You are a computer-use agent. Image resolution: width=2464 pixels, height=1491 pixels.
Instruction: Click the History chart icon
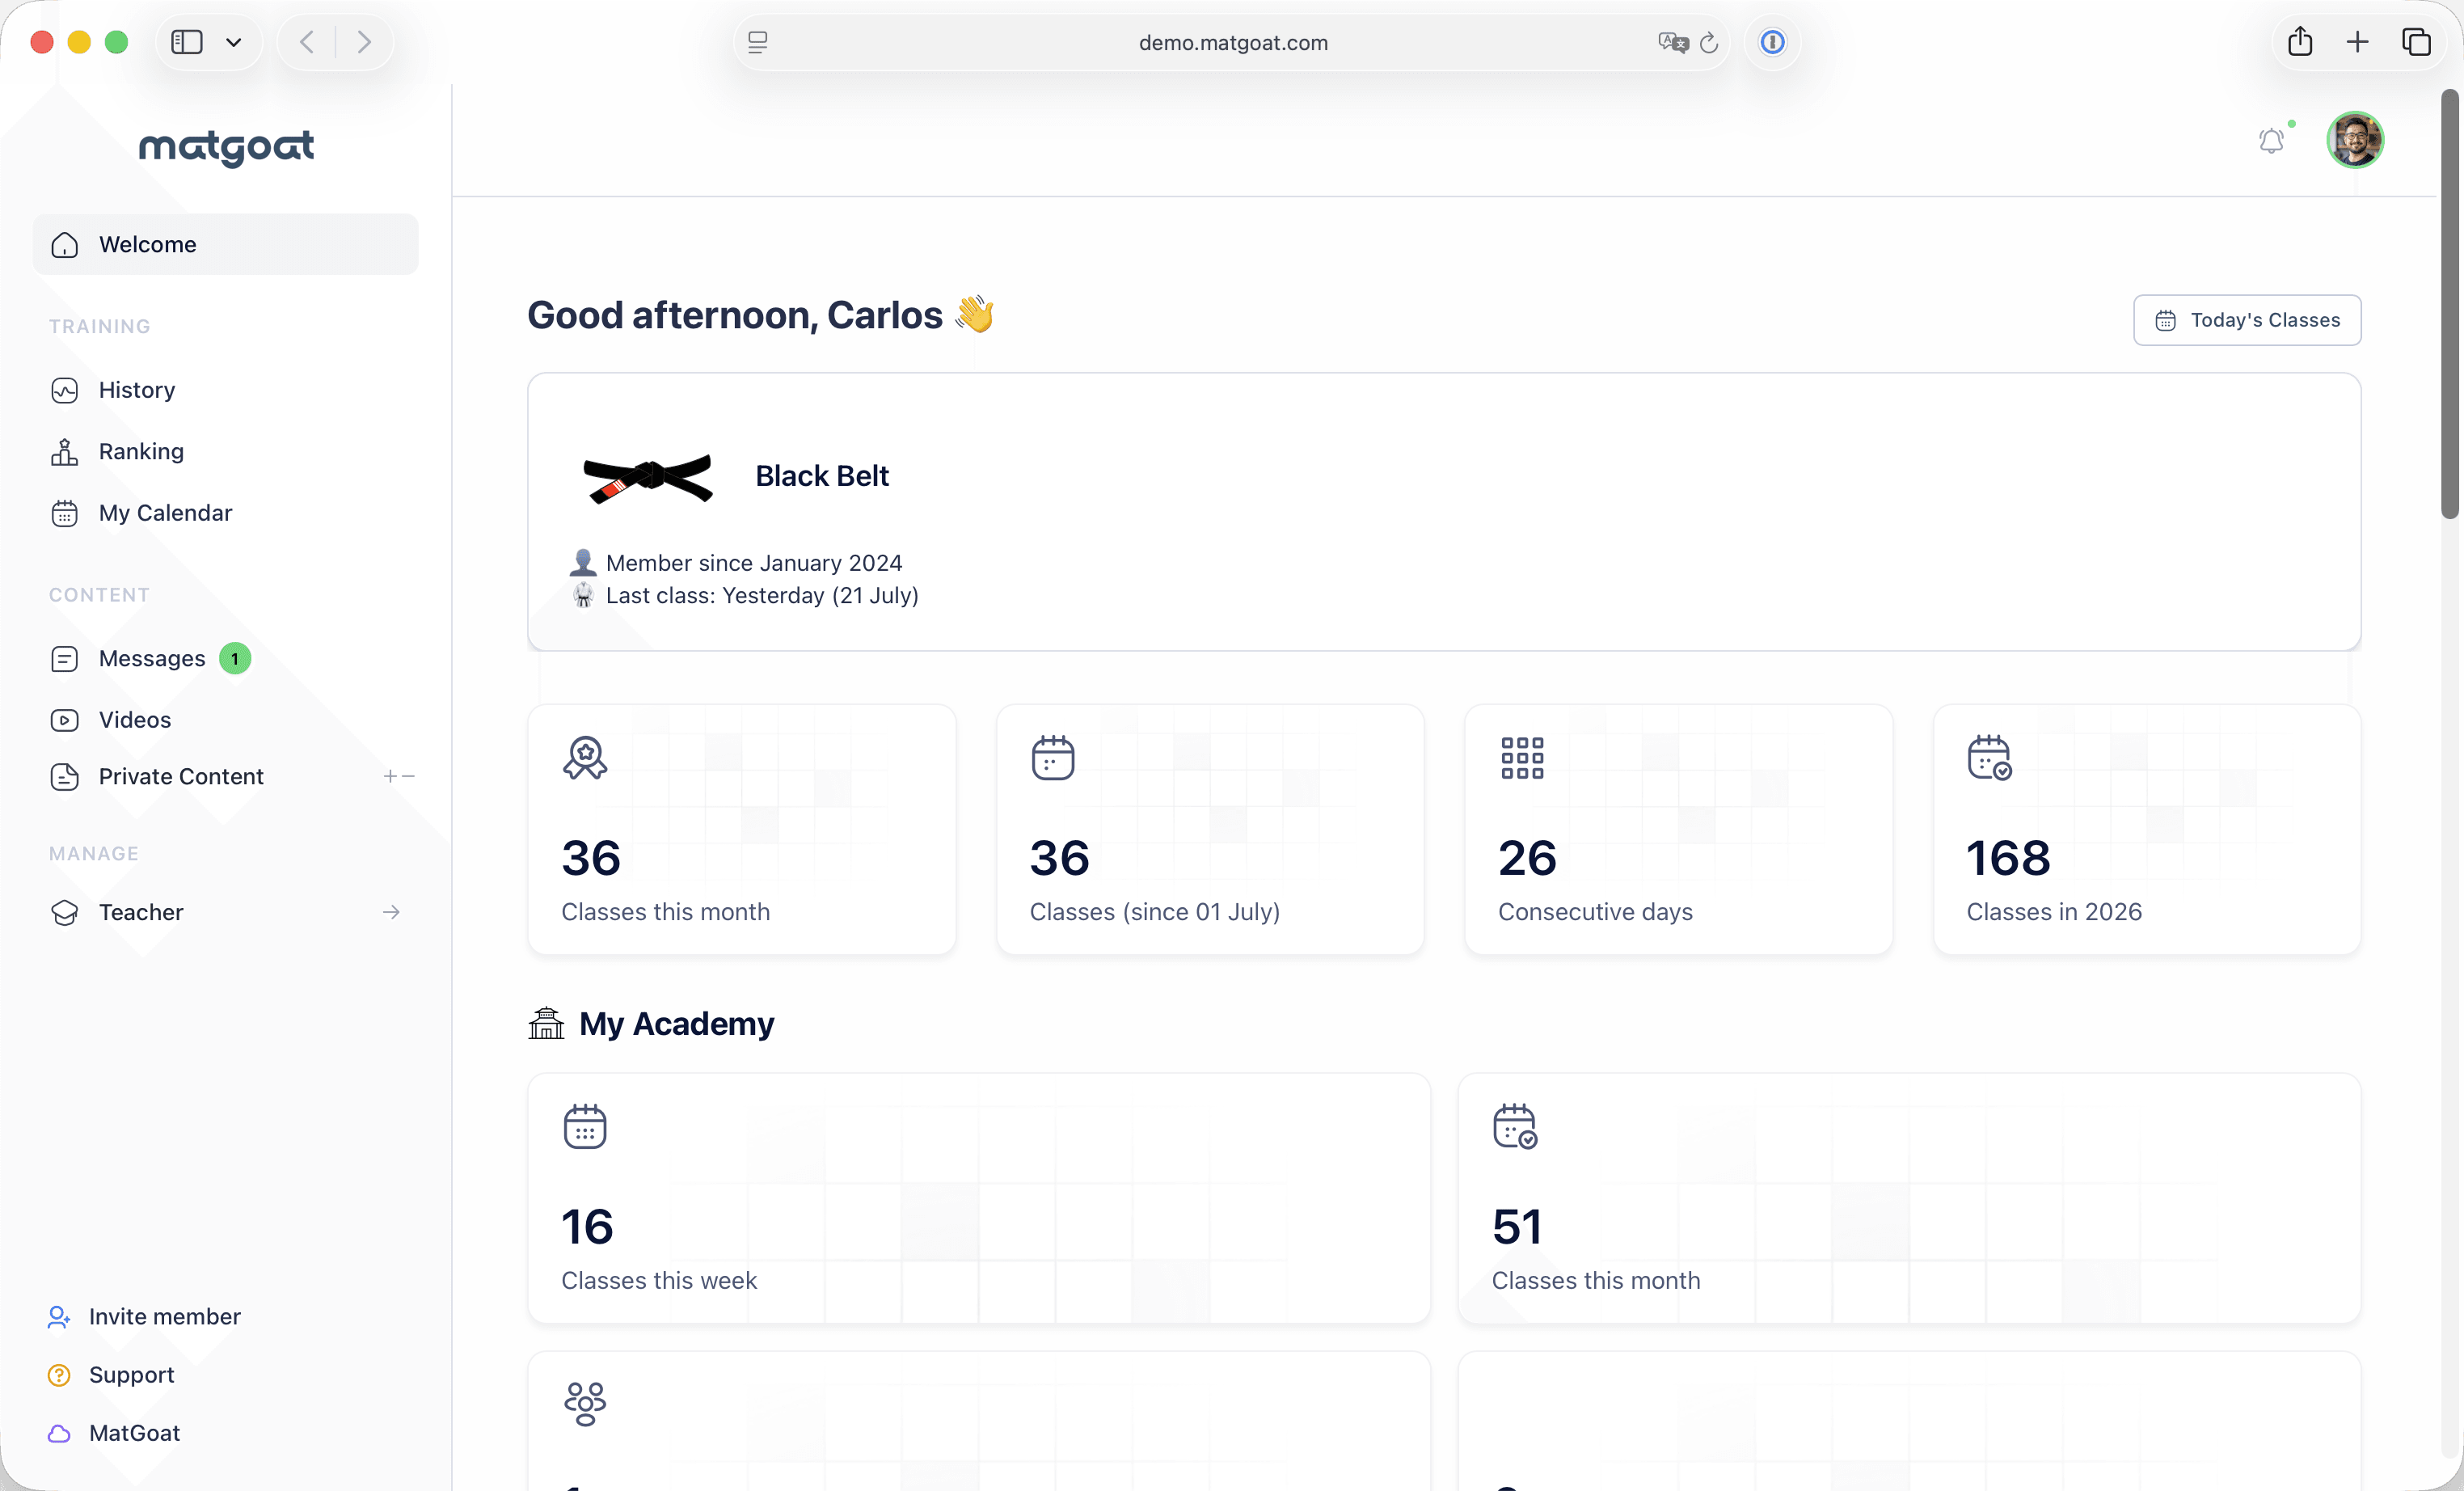pos(65,390)
